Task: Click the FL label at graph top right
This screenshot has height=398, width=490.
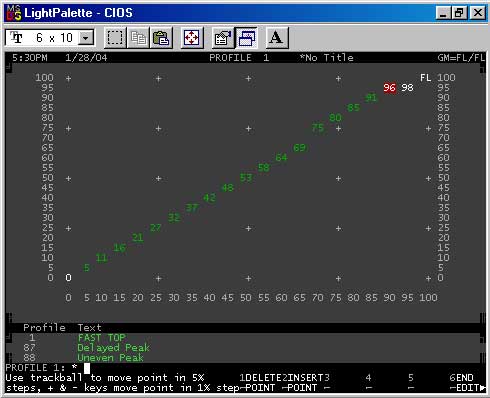Action: click(x=425, y=78)
